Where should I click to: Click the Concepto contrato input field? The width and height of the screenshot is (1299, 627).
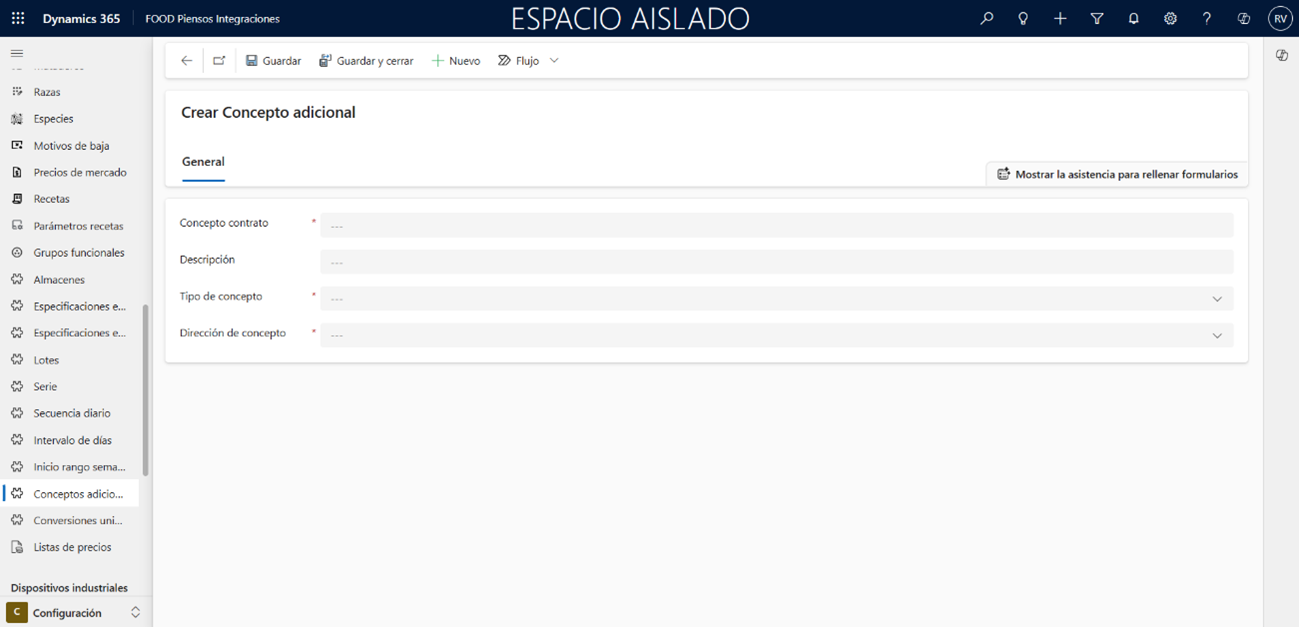tap(776, 225)
